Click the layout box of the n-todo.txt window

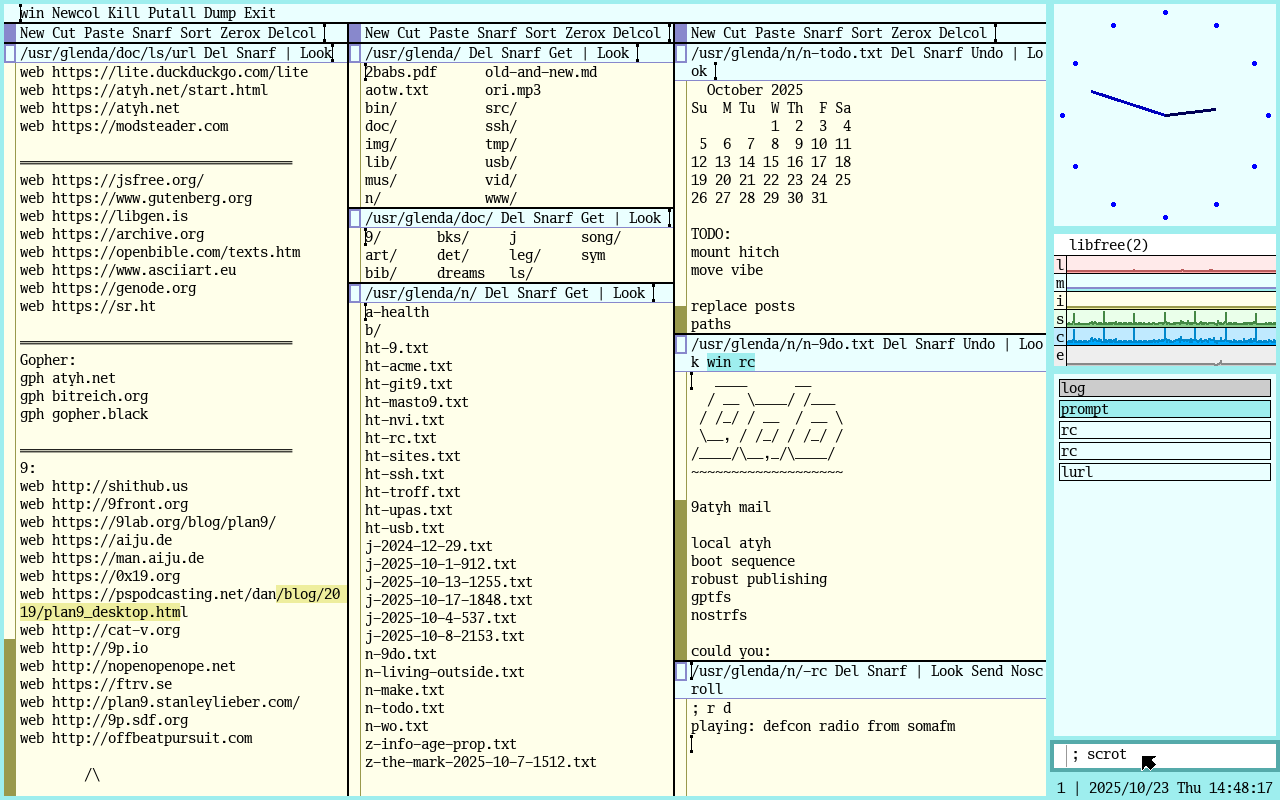[x=681, y=54]
